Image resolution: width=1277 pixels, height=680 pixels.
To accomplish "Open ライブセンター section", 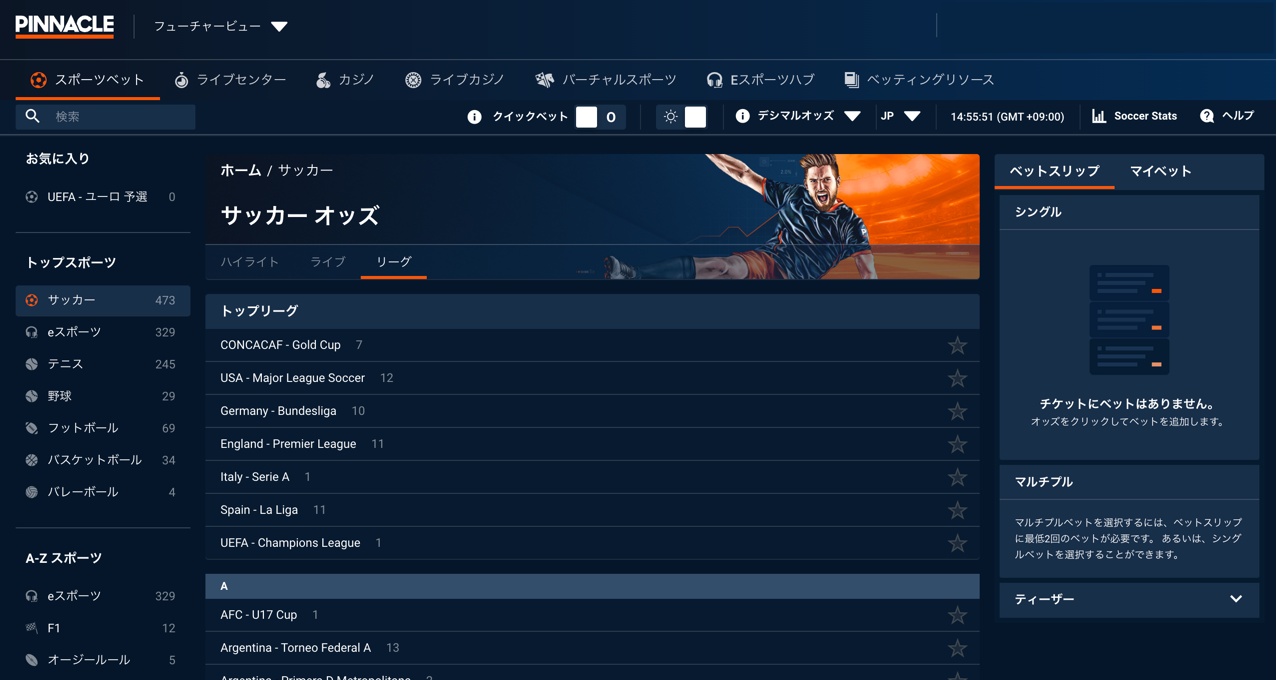I will (x=230, y=80).
